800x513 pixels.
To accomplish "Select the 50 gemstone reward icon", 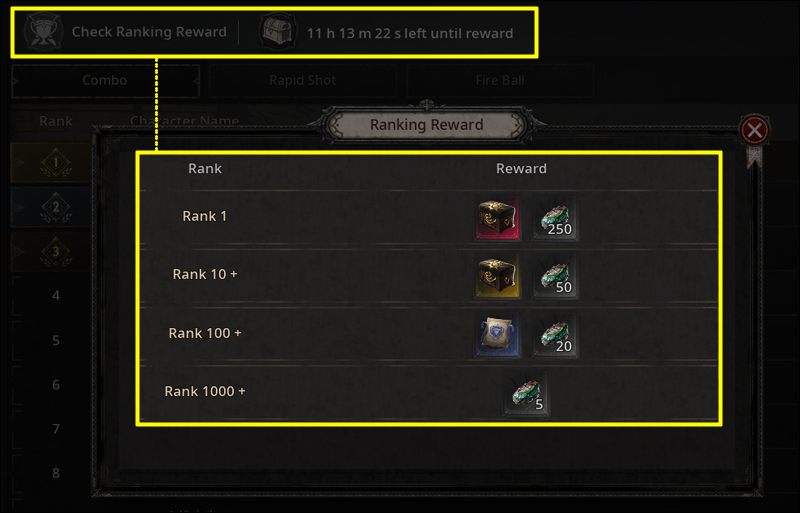I will 555,276.
